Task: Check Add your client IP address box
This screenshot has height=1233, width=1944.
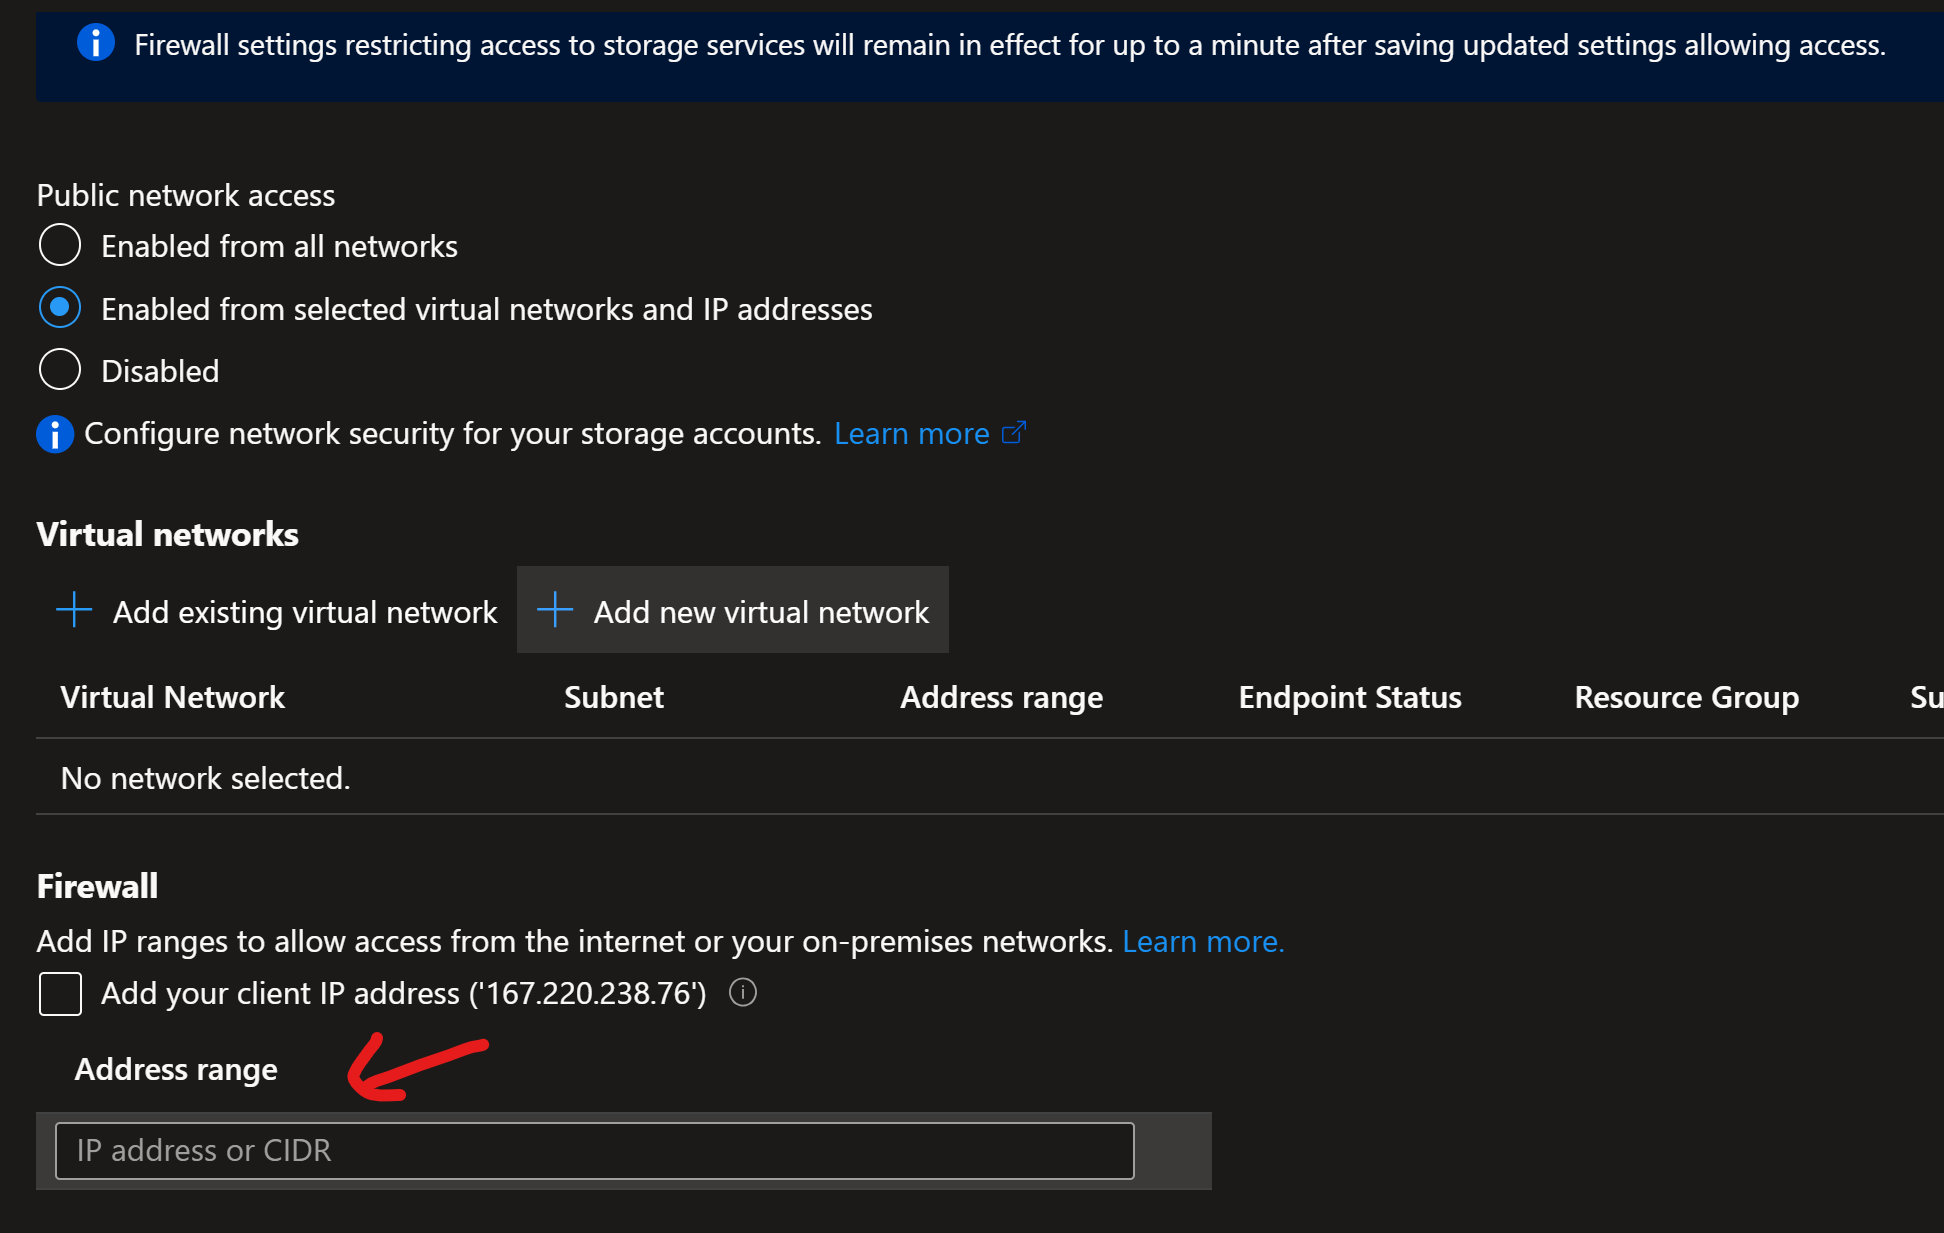Action: pyautogui.click(x=60, y=994)
